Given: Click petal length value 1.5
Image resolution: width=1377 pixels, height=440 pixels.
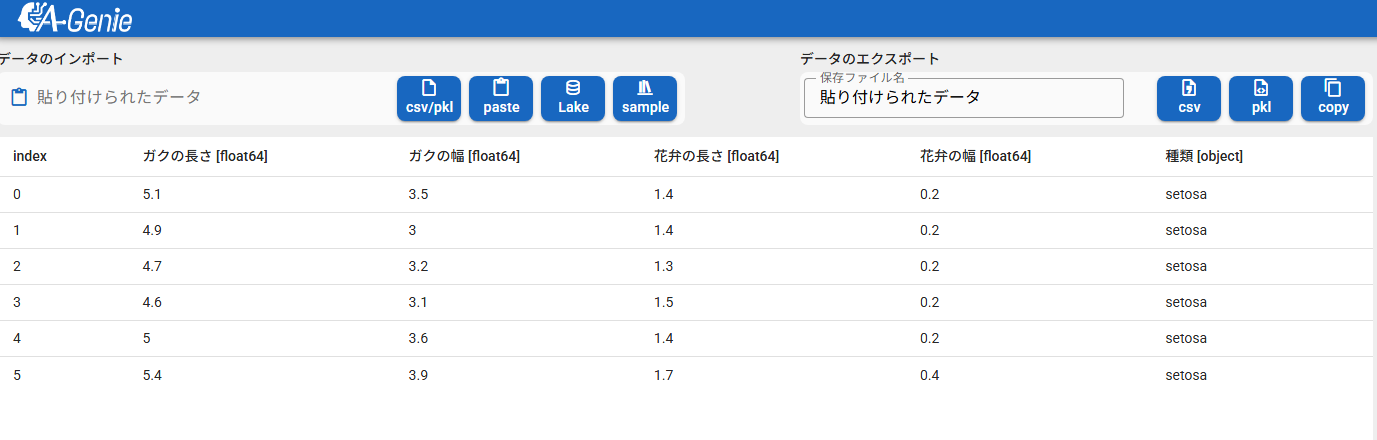Looking at the screenshot, I should click(x=663, y=302).
